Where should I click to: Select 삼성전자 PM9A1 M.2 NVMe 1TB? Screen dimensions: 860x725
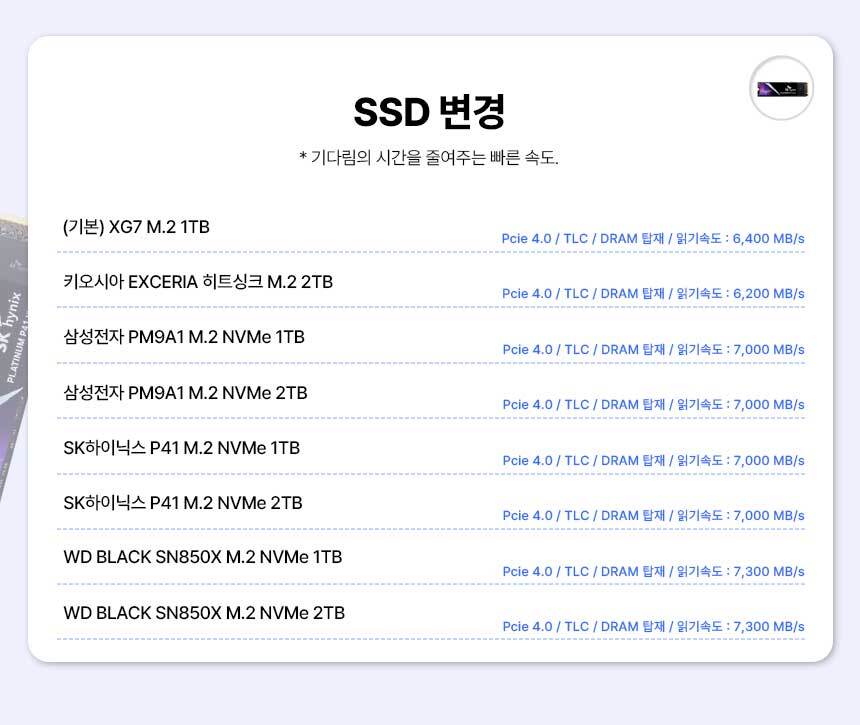[x=184, y=338]
